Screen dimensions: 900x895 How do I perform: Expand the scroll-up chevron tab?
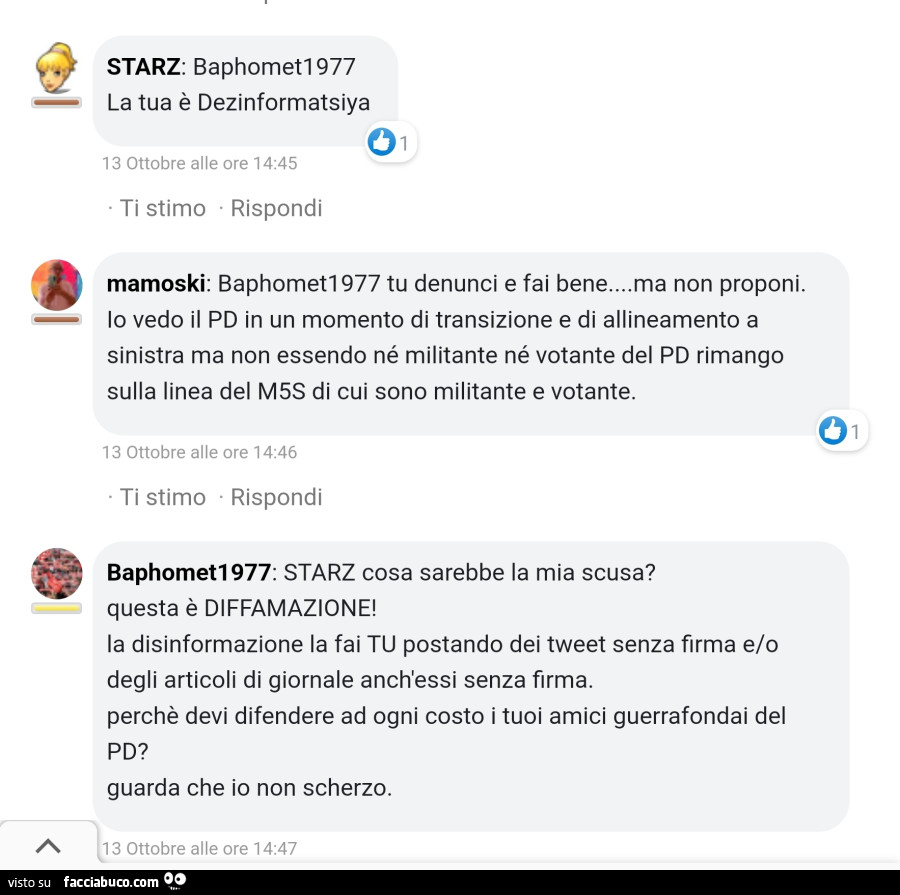(48, 845)
